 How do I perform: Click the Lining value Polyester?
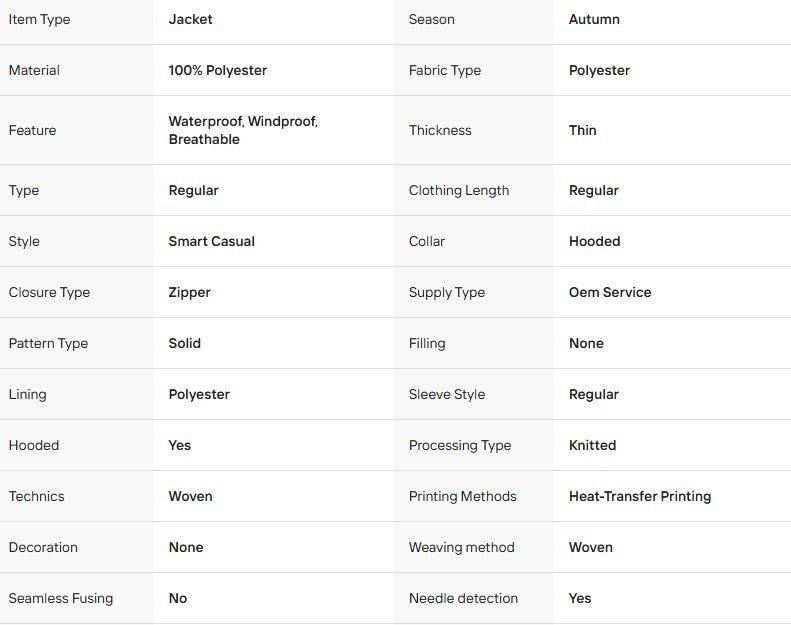tap(199, 394)
